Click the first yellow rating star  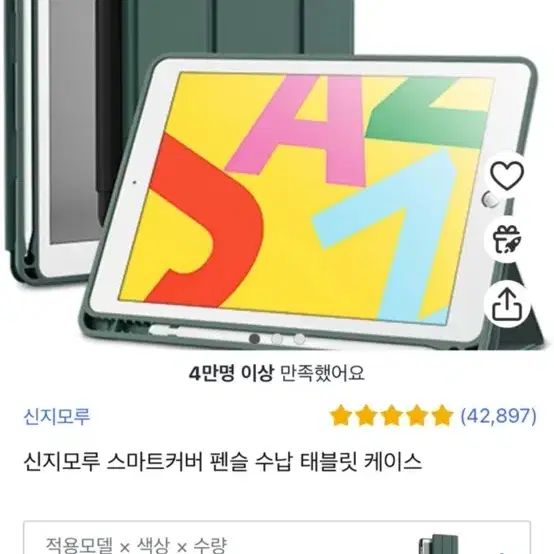pos(341,416)
